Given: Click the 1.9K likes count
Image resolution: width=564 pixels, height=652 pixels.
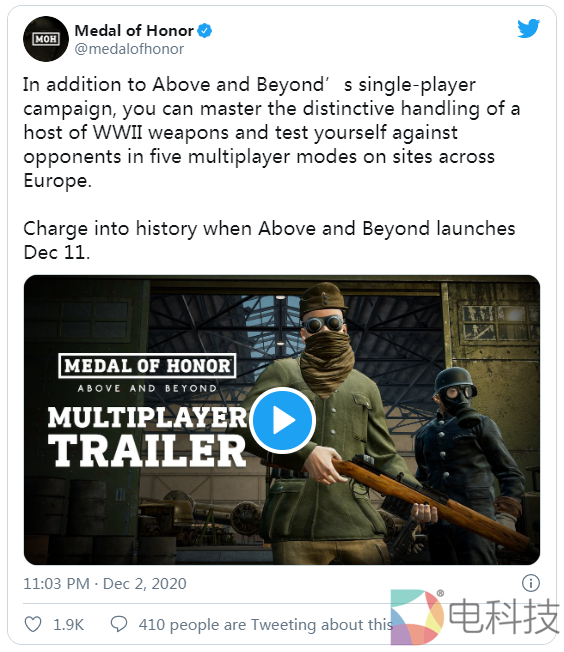Looking at the screenshot, I should coord(69,624).
